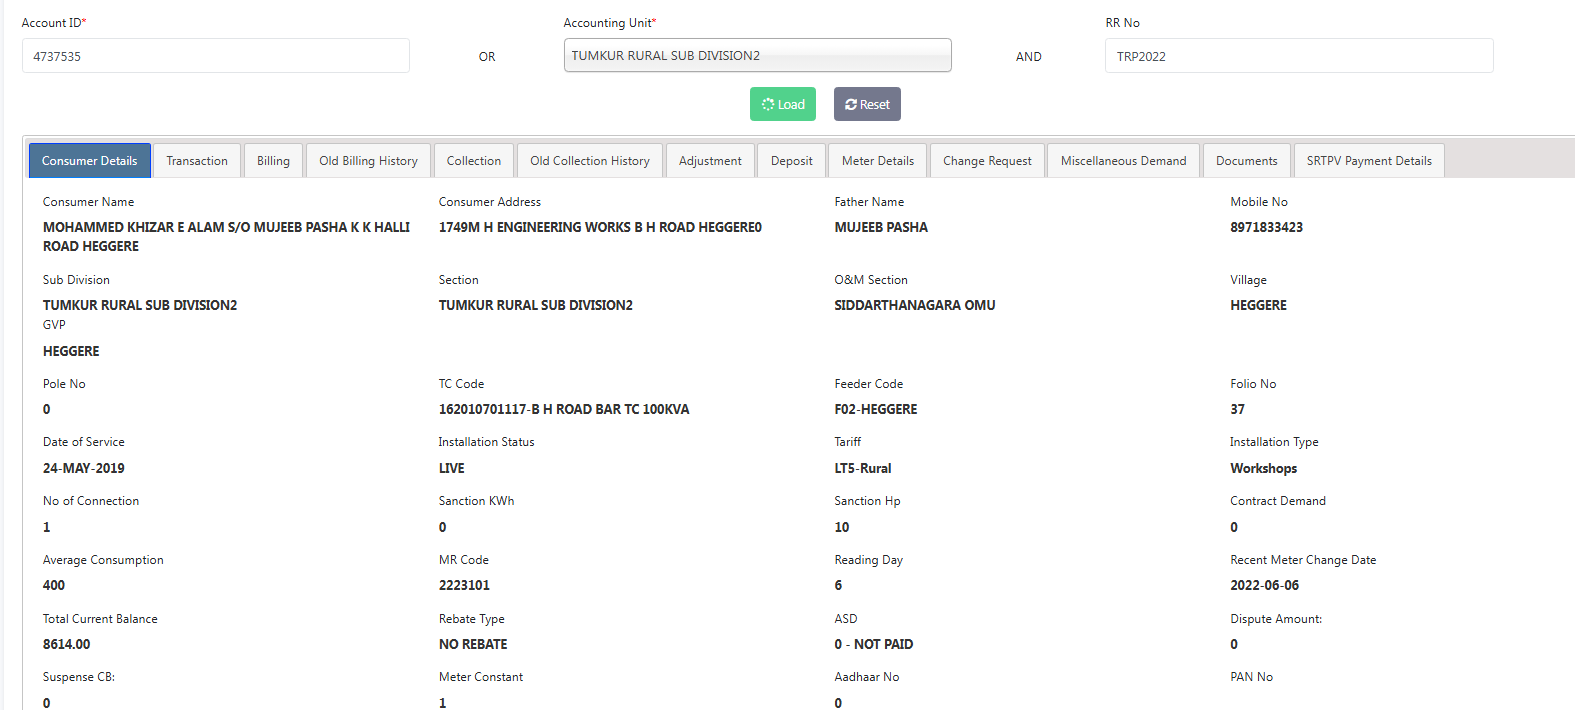View the SRTPV Payment Details tab
This screenshot has width=1575, height=710.
tap(1369, 161)
